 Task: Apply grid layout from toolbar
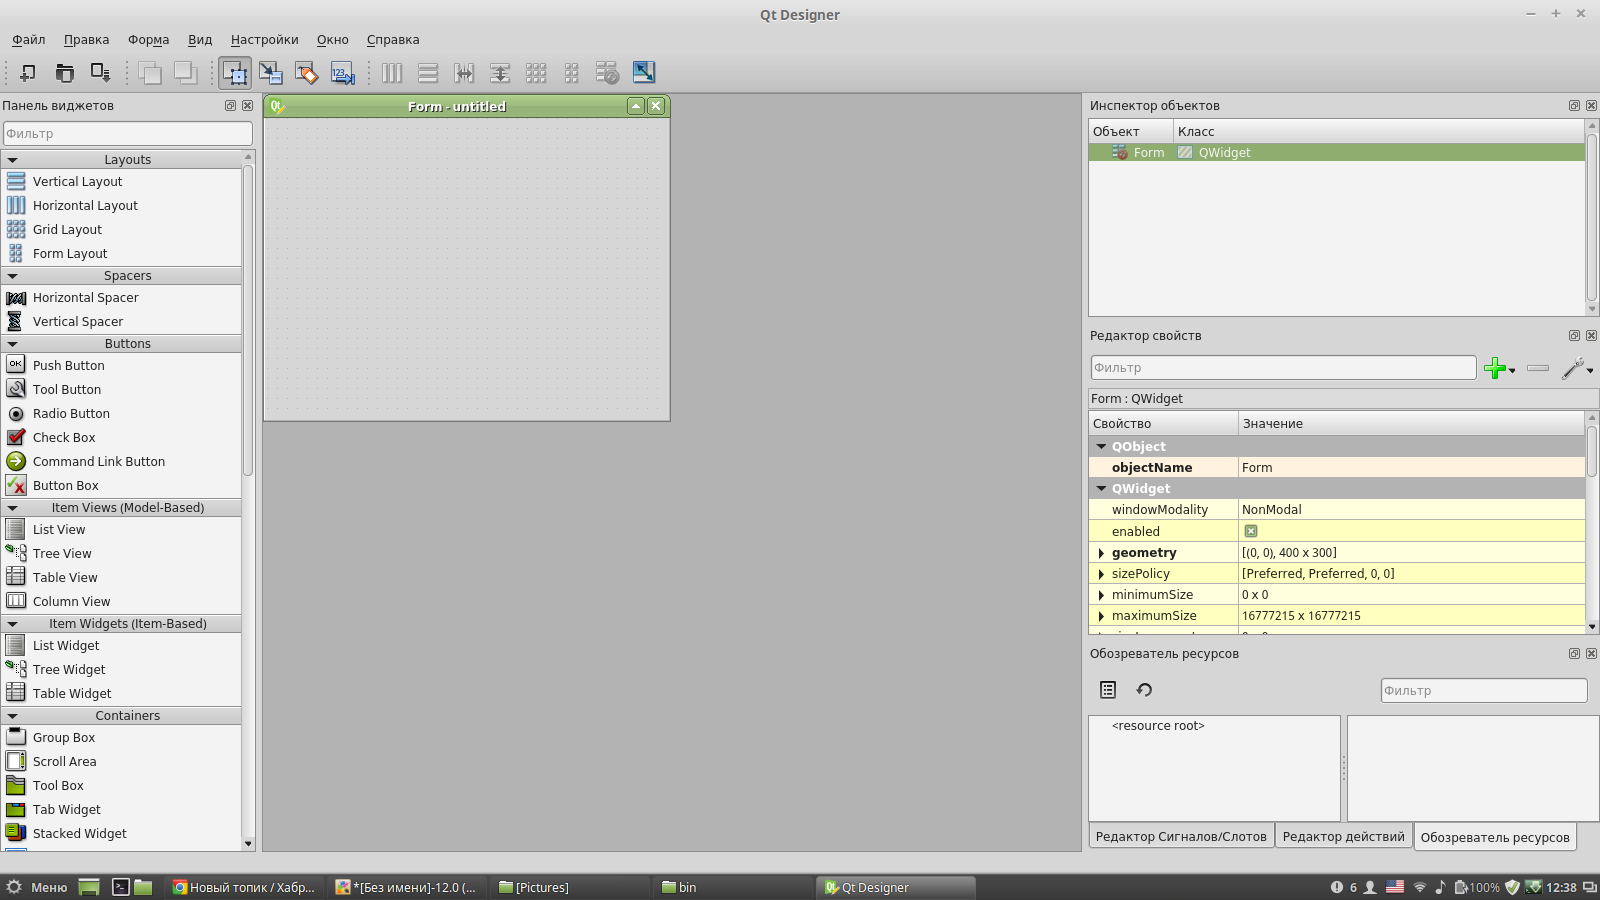coord(536,72)
